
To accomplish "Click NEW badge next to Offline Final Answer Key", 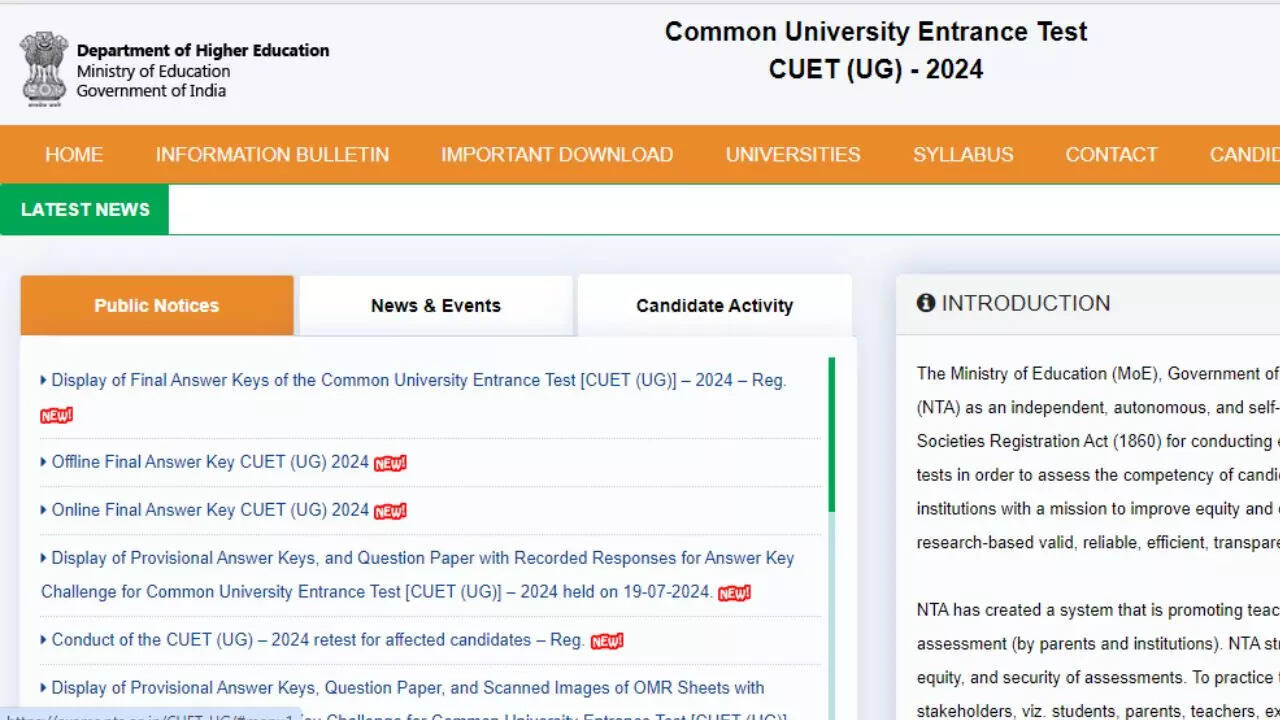I will [390, 463].
